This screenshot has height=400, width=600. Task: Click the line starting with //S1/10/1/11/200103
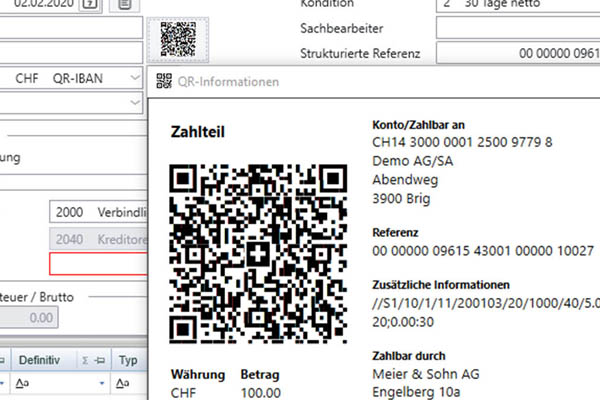(x=486, y=303)
